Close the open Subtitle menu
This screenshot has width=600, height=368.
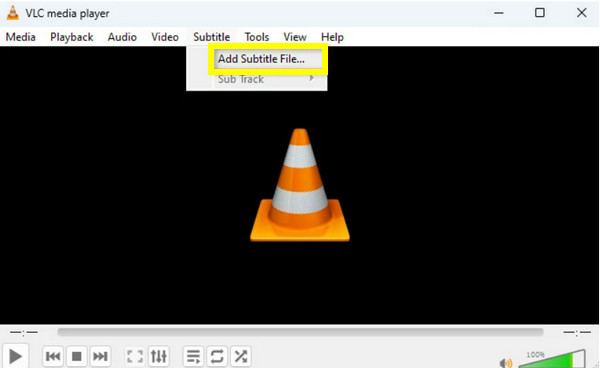(212, 37)
